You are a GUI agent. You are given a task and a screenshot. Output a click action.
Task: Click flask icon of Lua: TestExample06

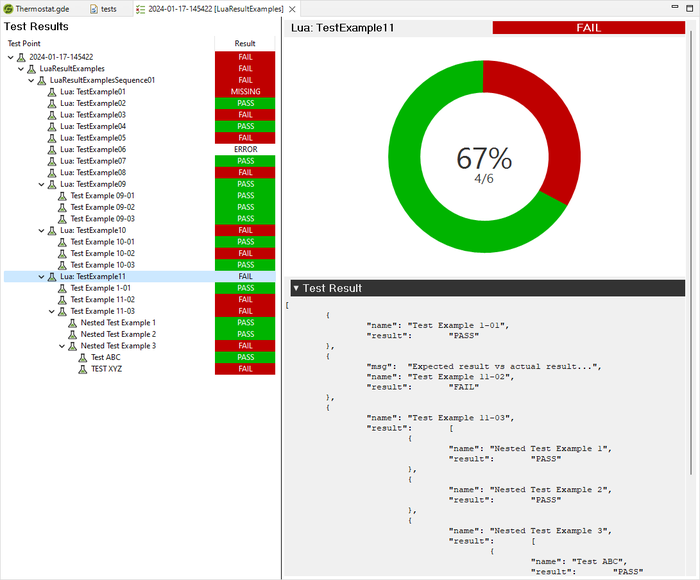click(x=52, y=150)
